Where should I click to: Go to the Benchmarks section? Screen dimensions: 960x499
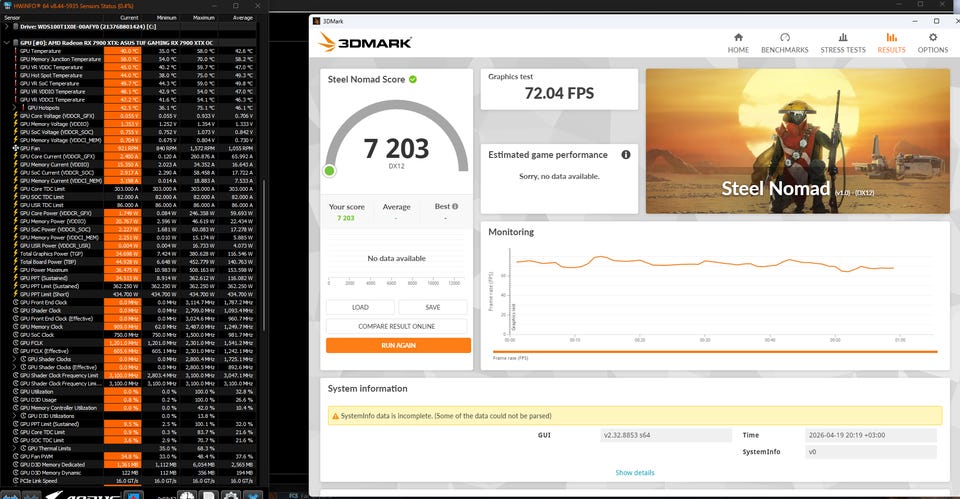[784, 42]
